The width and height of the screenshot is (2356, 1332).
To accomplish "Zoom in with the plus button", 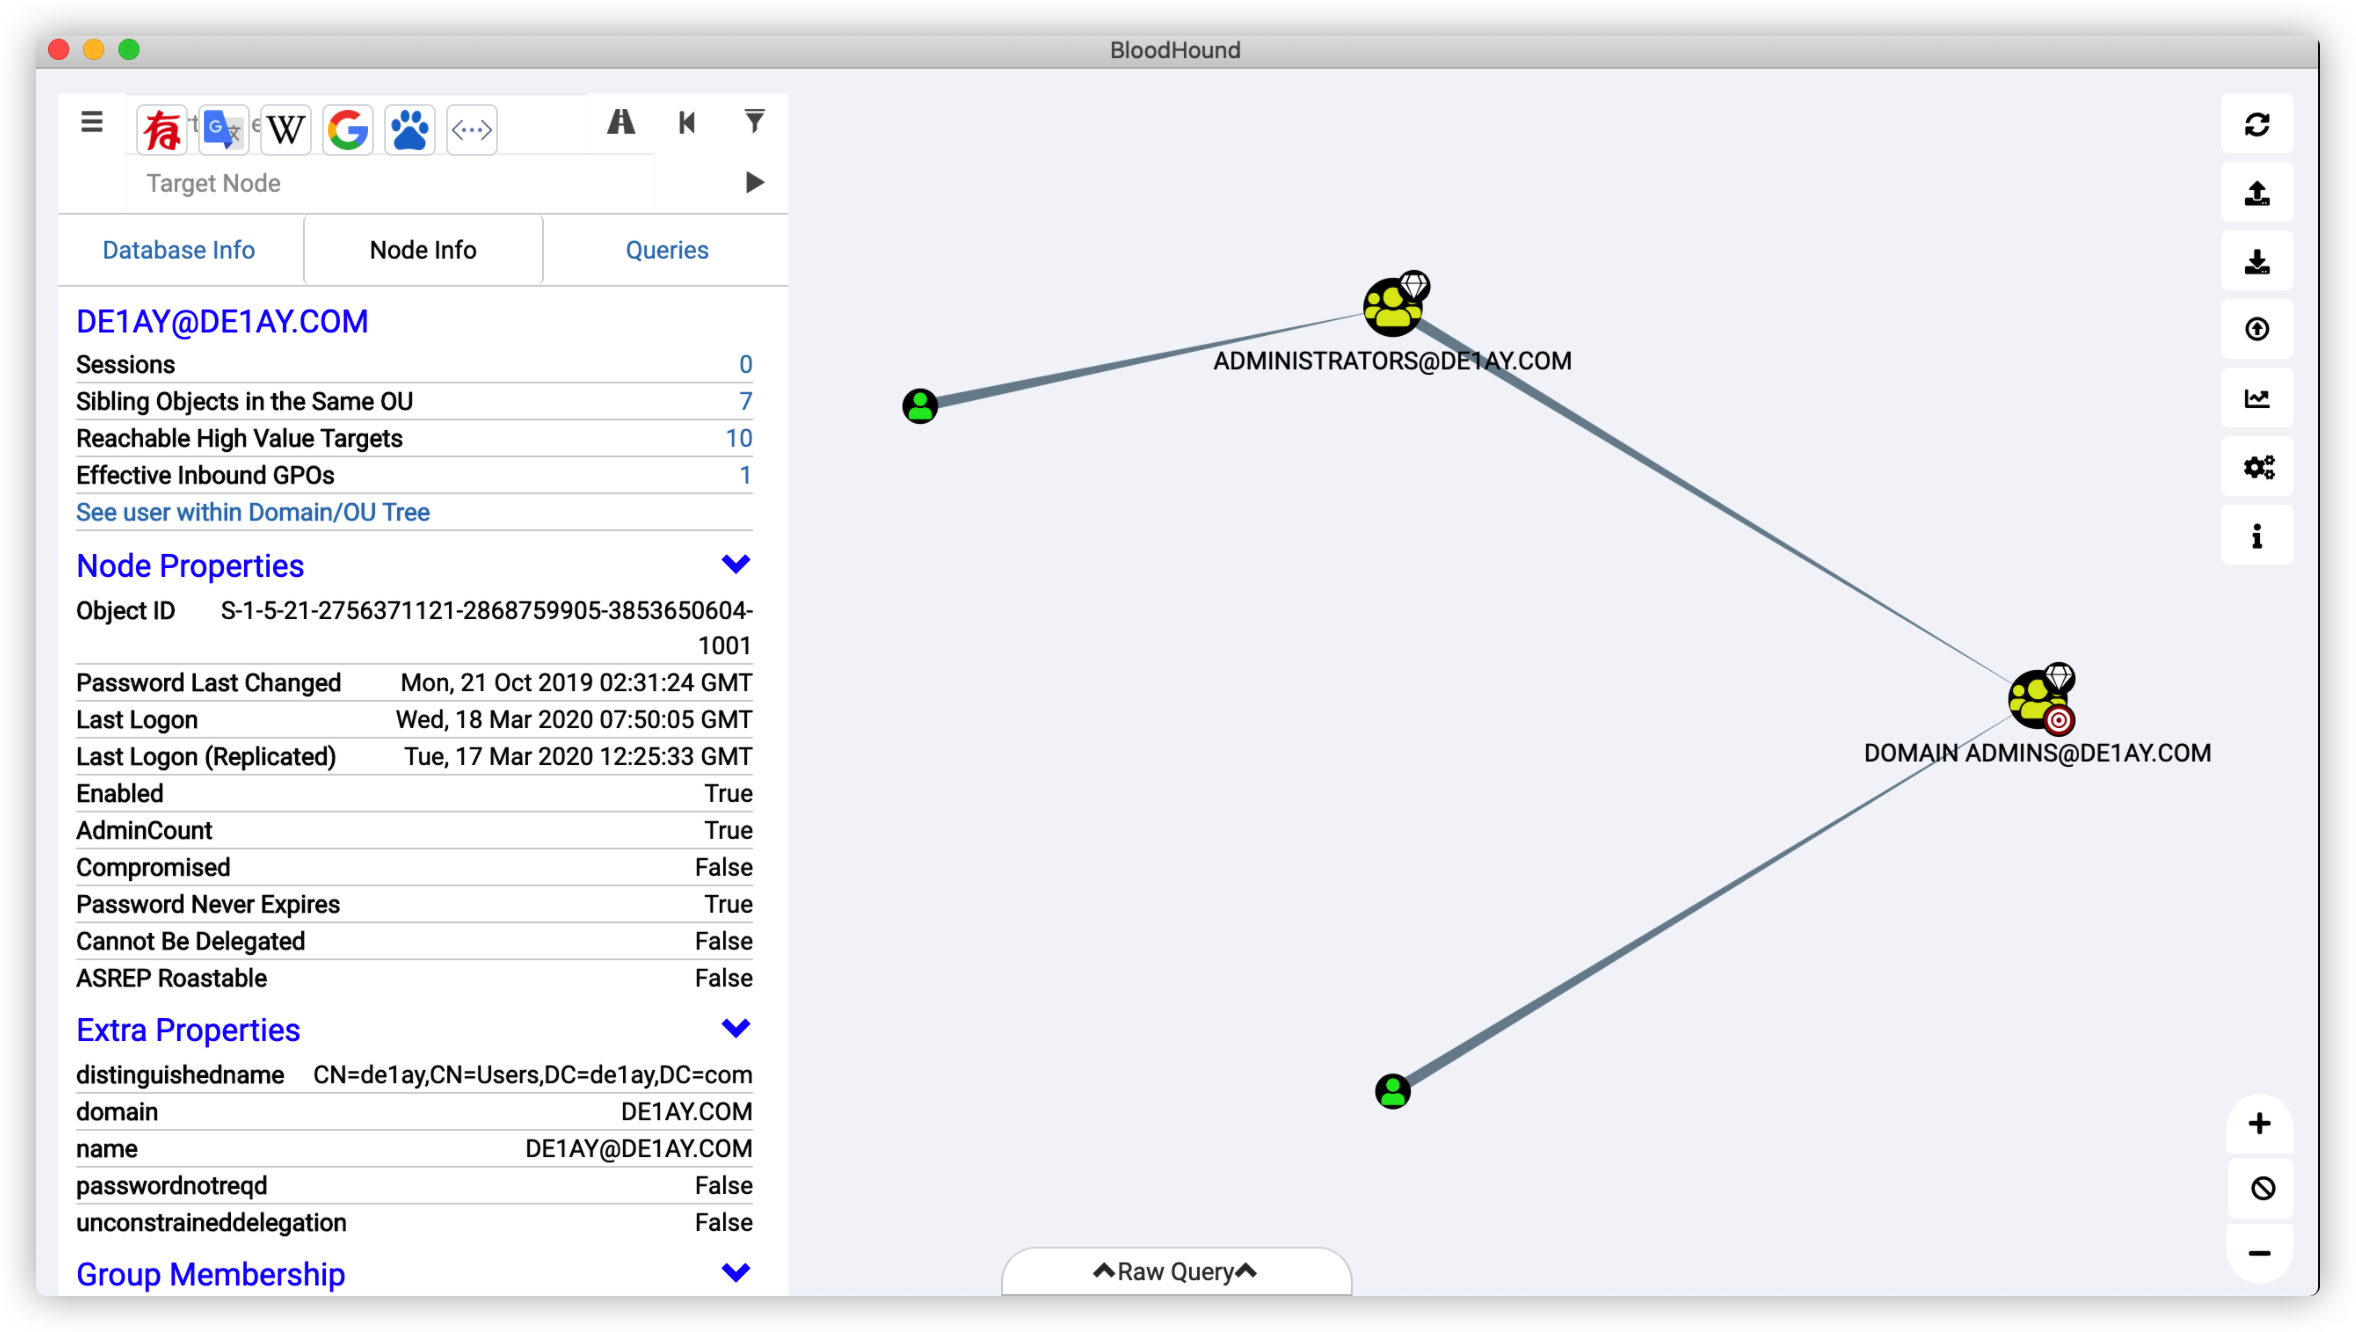I will tap(2259, 1124).
